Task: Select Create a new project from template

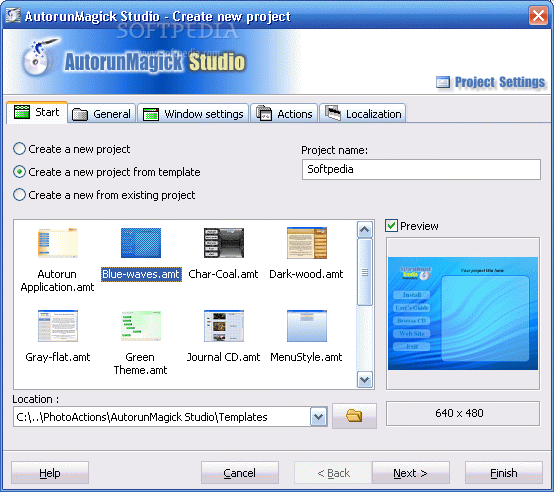Action: tap(107, 172)
